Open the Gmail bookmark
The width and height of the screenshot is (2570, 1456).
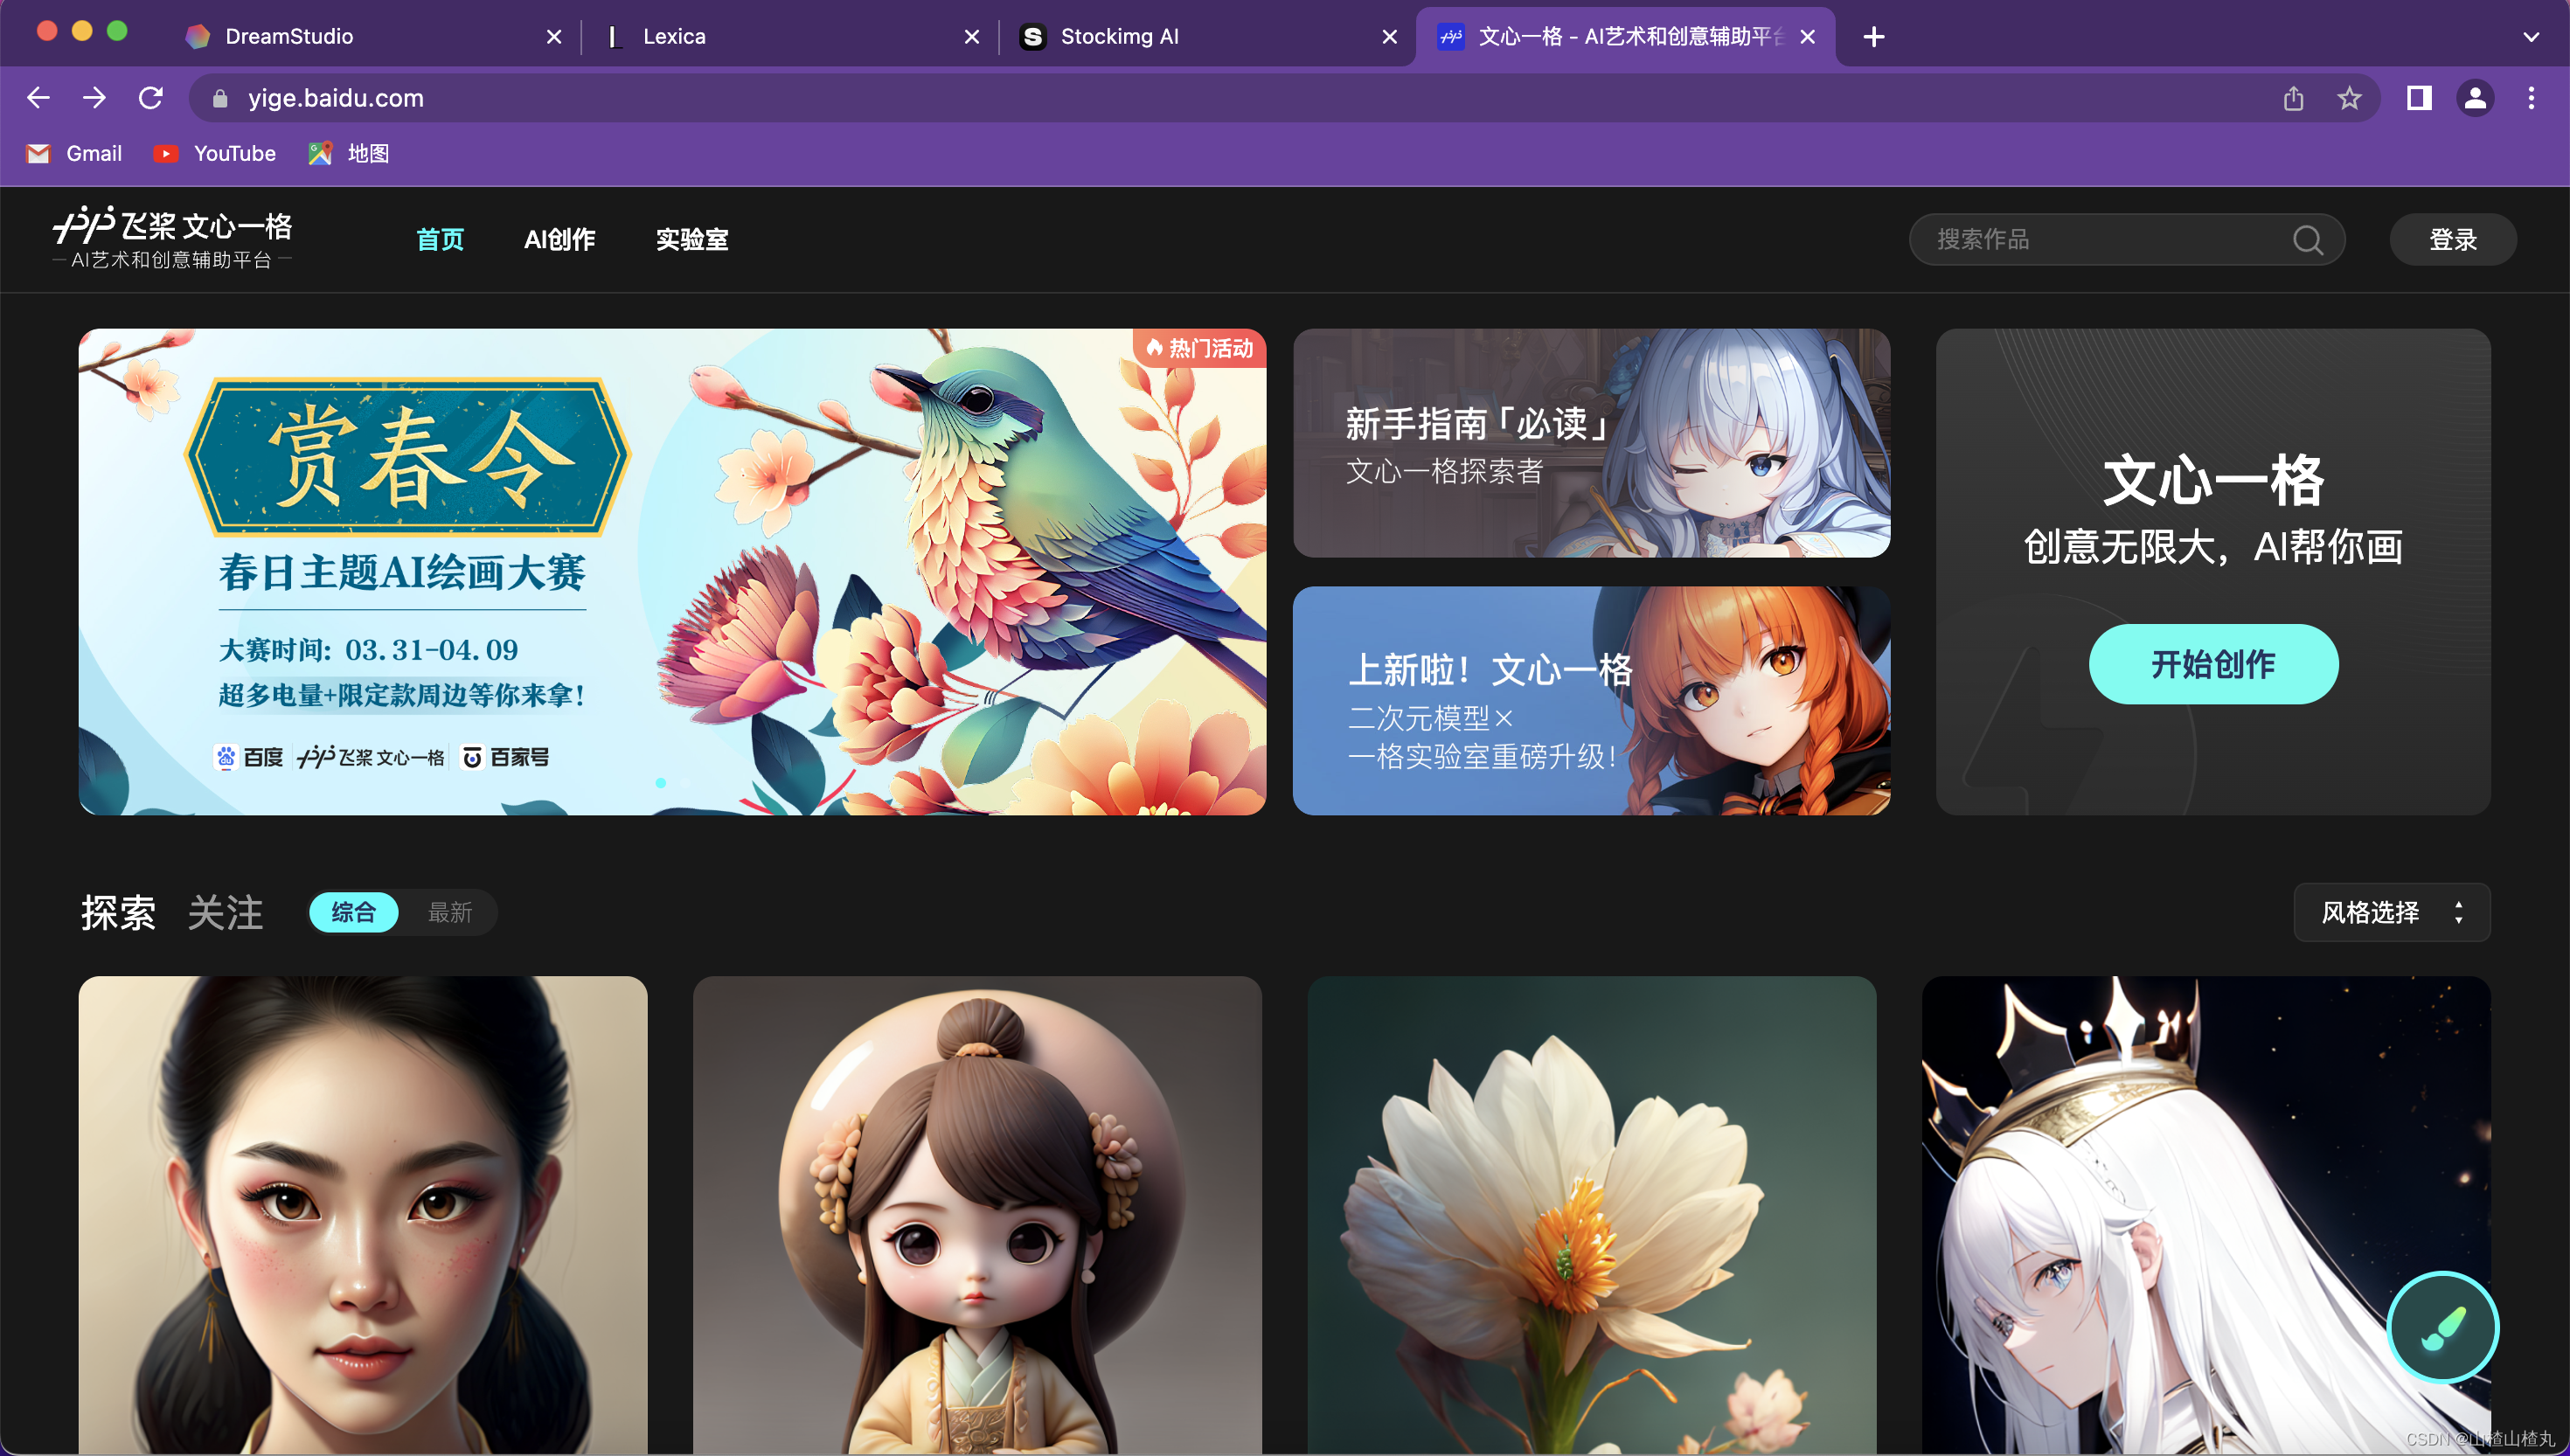click(74, 153)
